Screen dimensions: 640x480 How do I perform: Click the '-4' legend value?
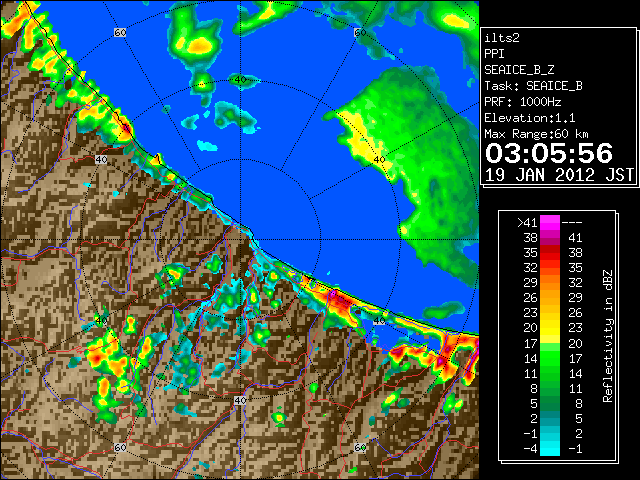tap(531, 449)
